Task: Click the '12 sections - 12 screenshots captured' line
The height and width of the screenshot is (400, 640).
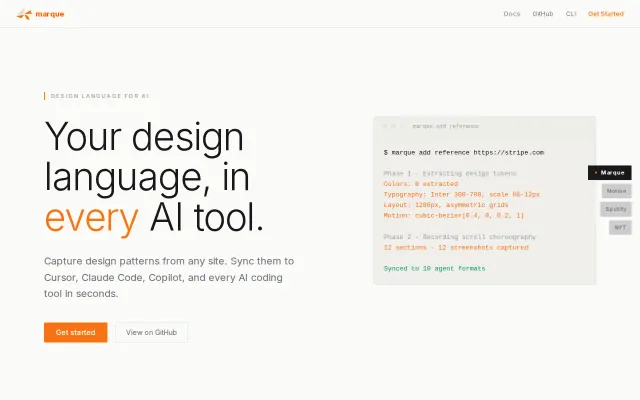Action: [x=456, y=248]
